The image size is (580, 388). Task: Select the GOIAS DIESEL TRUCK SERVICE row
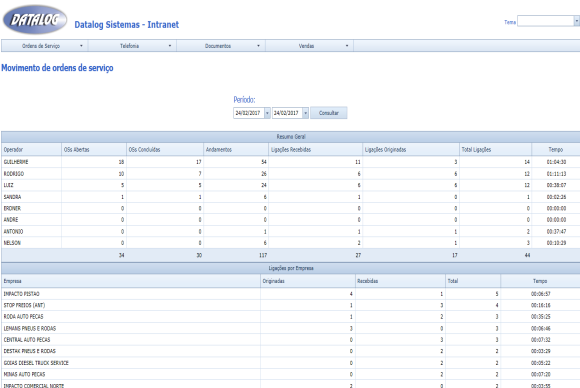pos(290,363)
